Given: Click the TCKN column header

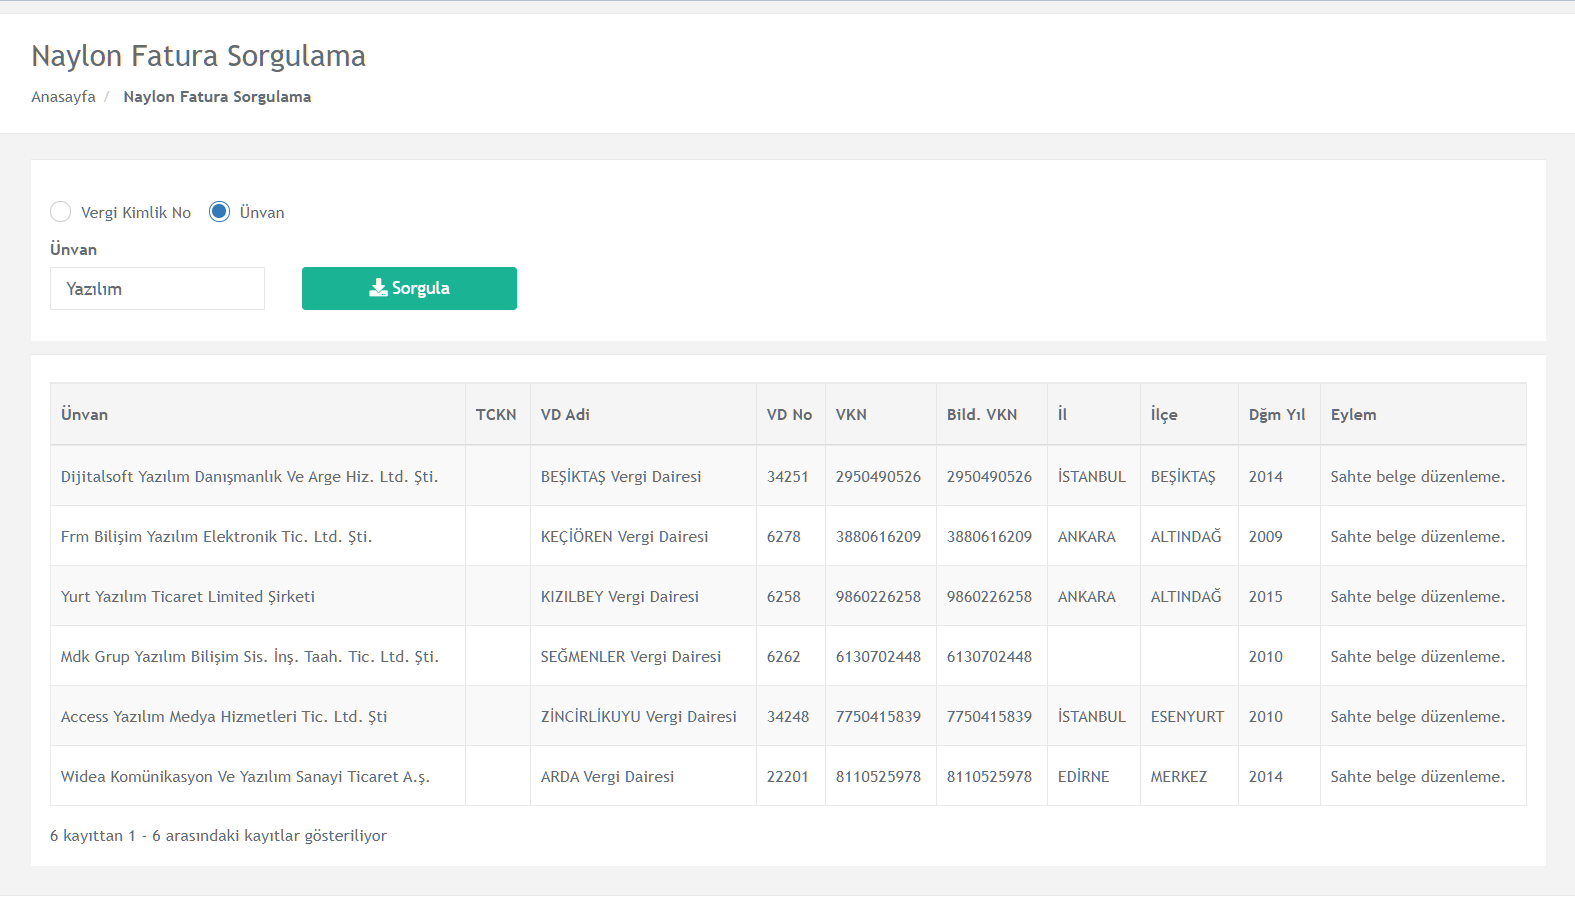Looking at the screenshot, I should click(x=497, y=414).
